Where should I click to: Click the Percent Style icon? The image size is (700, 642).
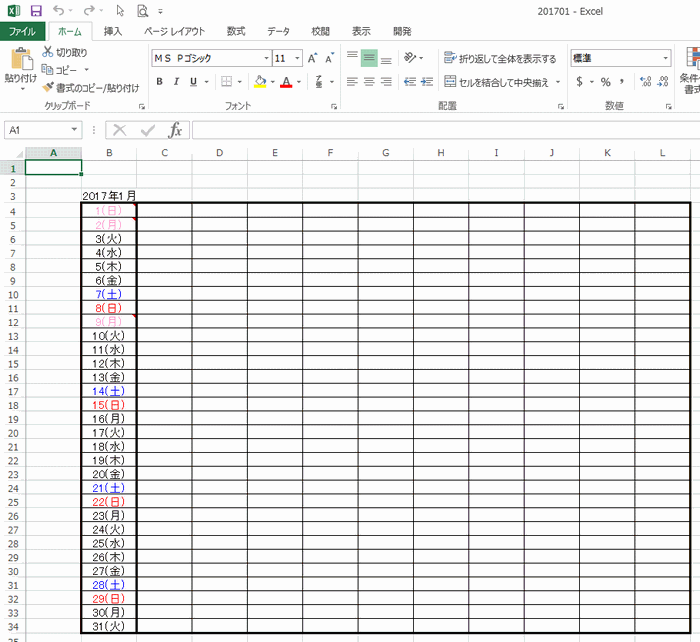[x=605, y=82]
